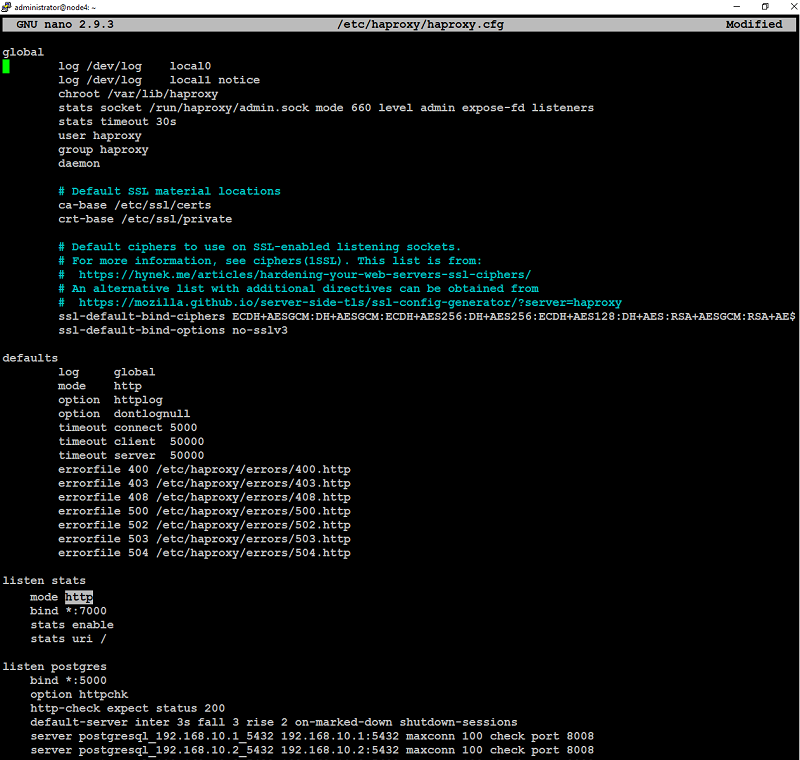800x760 pixels.
Task: Click the 'stats socket /run/haproxy/admin.sock' line
Action: (326, 108)
